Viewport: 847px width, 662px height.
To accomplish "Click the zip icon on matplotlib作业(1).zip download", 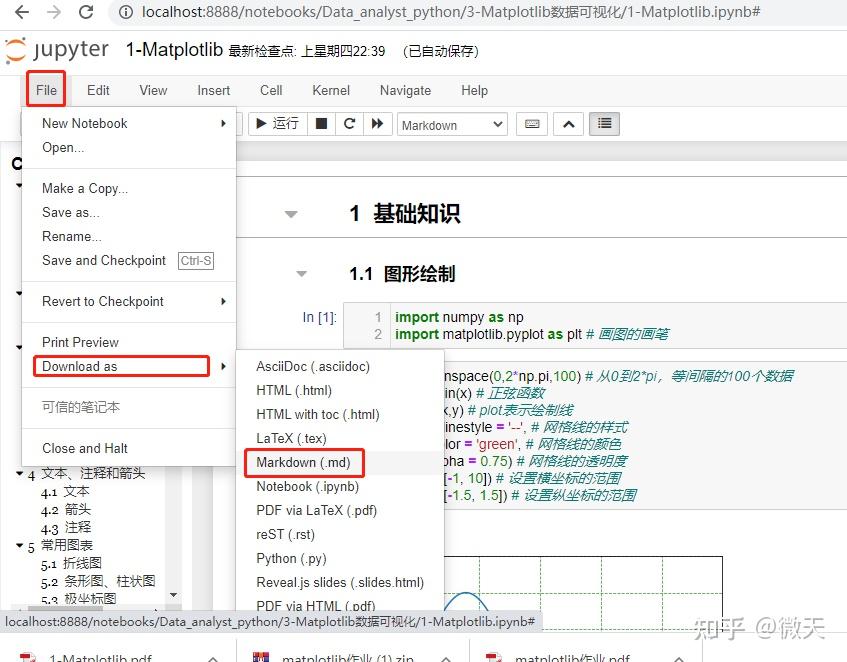I will coord(261,656).
